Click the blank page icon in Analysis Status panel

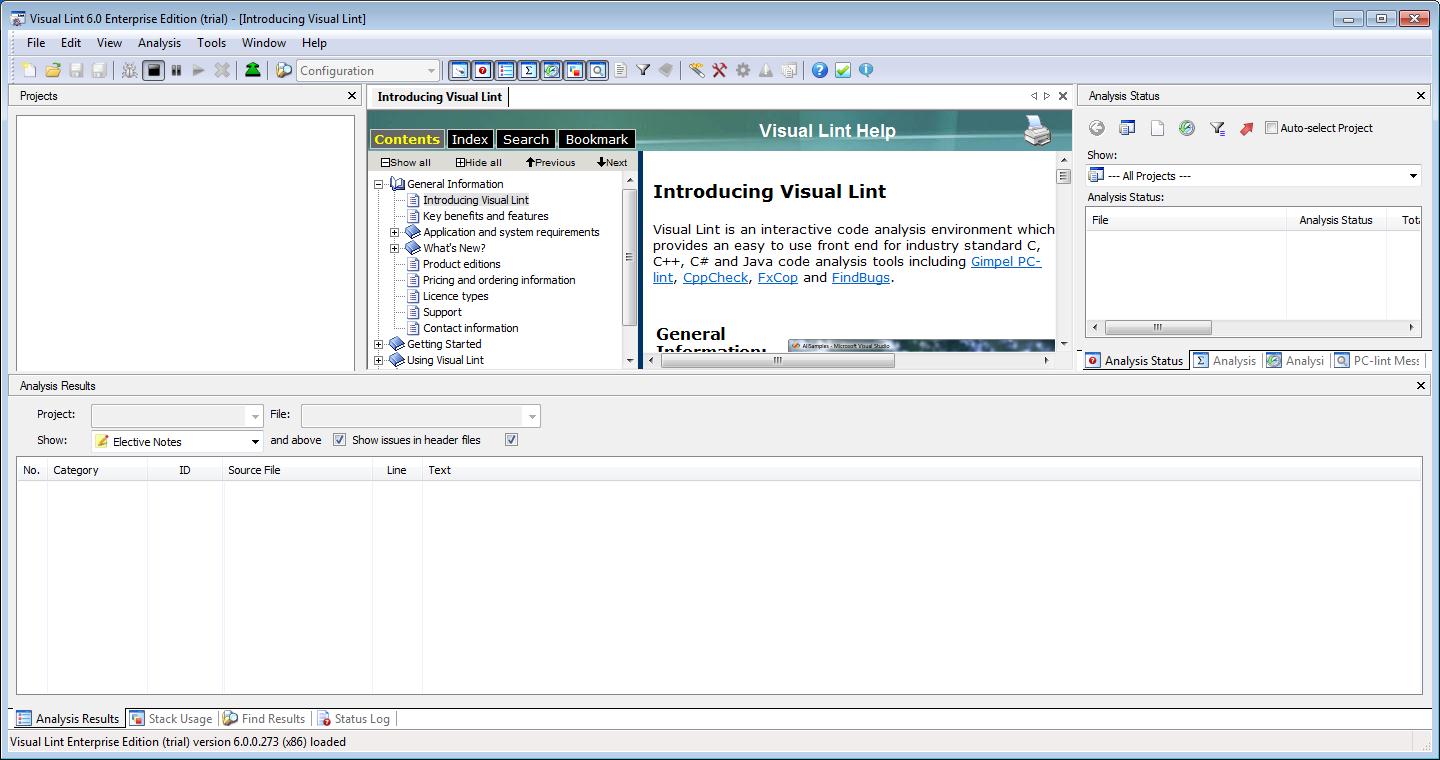click(1157, 128)
